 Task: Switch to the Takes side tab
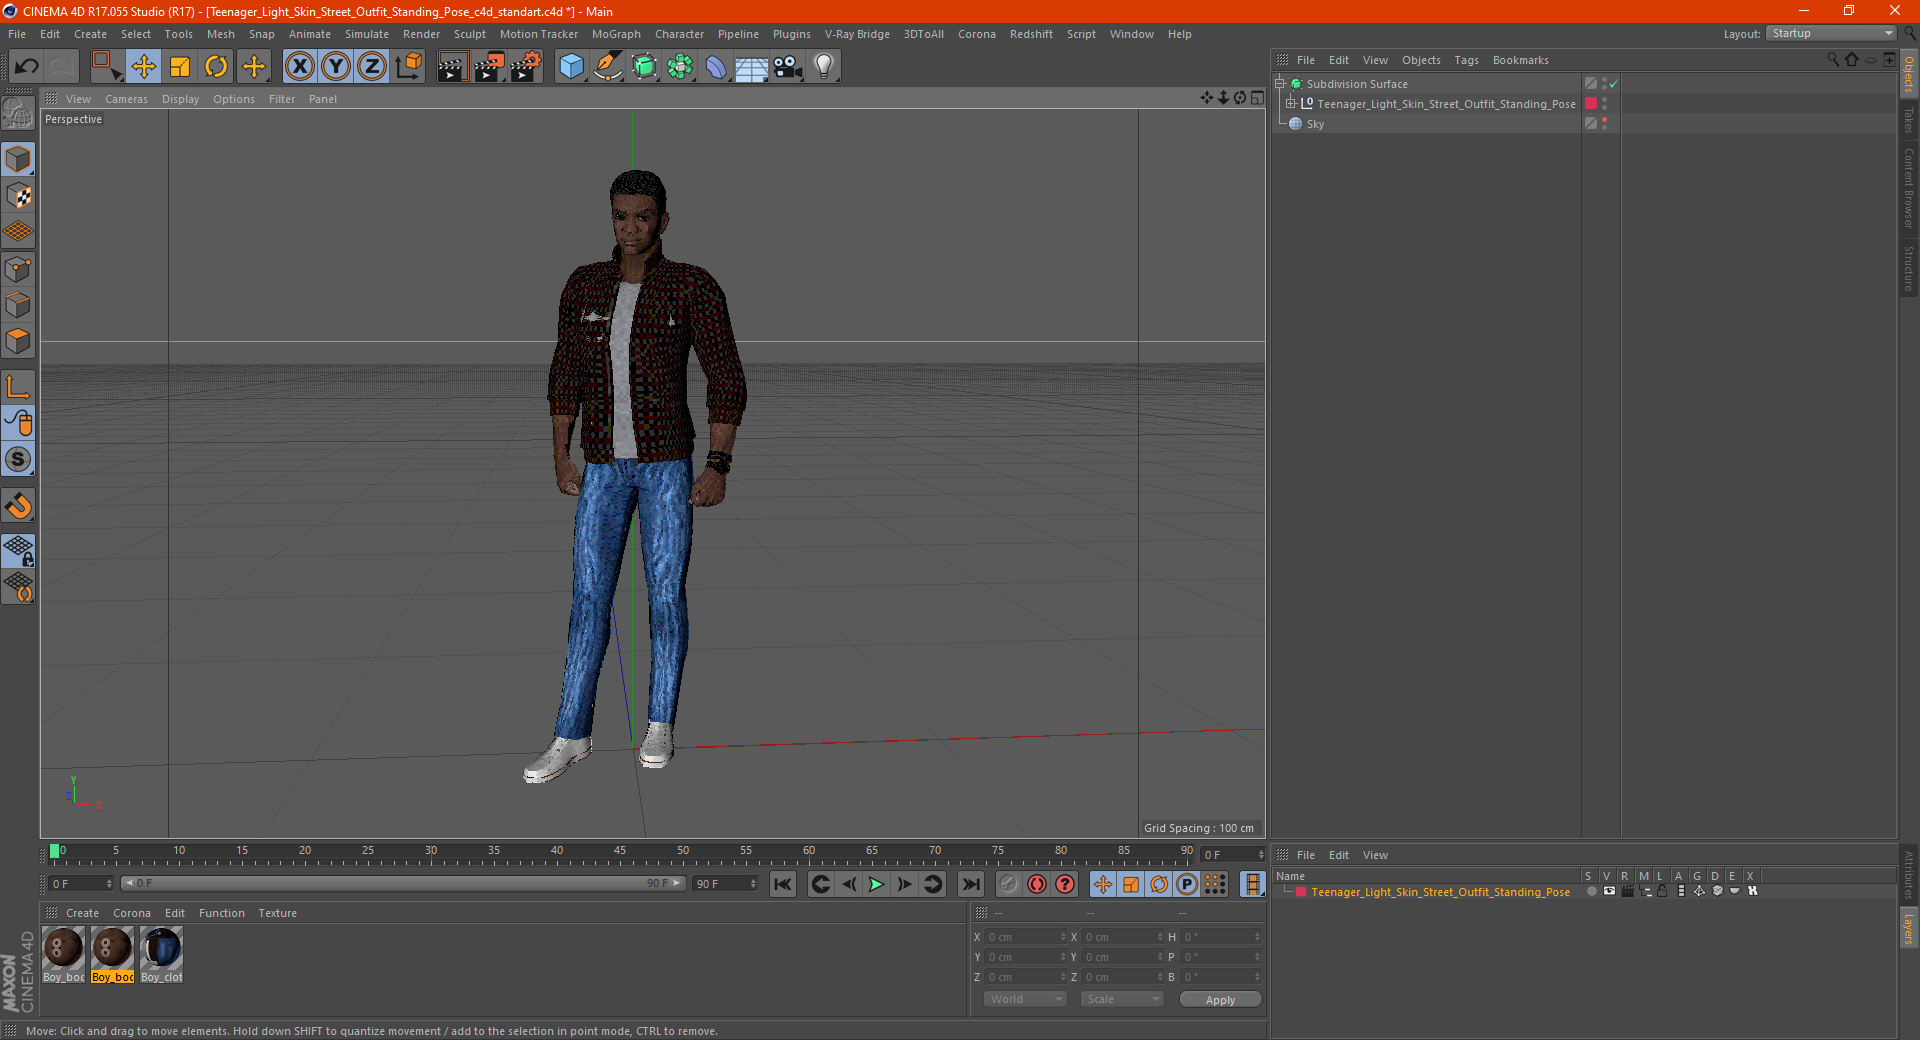(x=1908, y=121)
